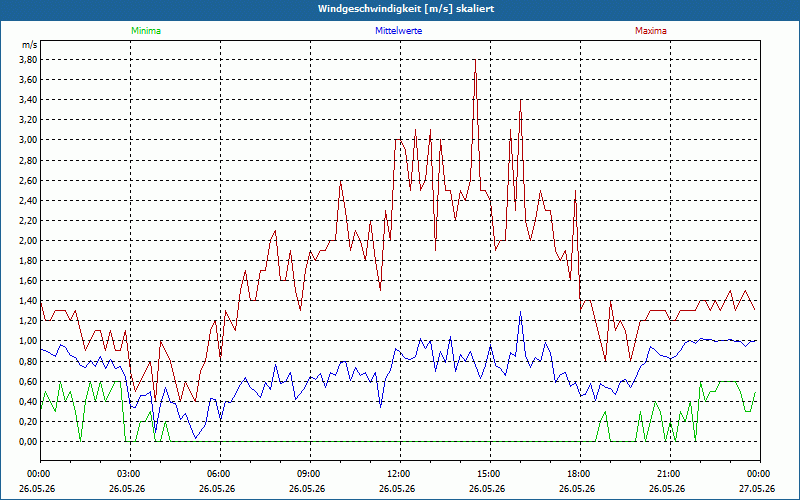The width and height of the screenshot is (800, 500).
Task: Click the 0,40 y-axis value
Action: [x=28, y=402]
